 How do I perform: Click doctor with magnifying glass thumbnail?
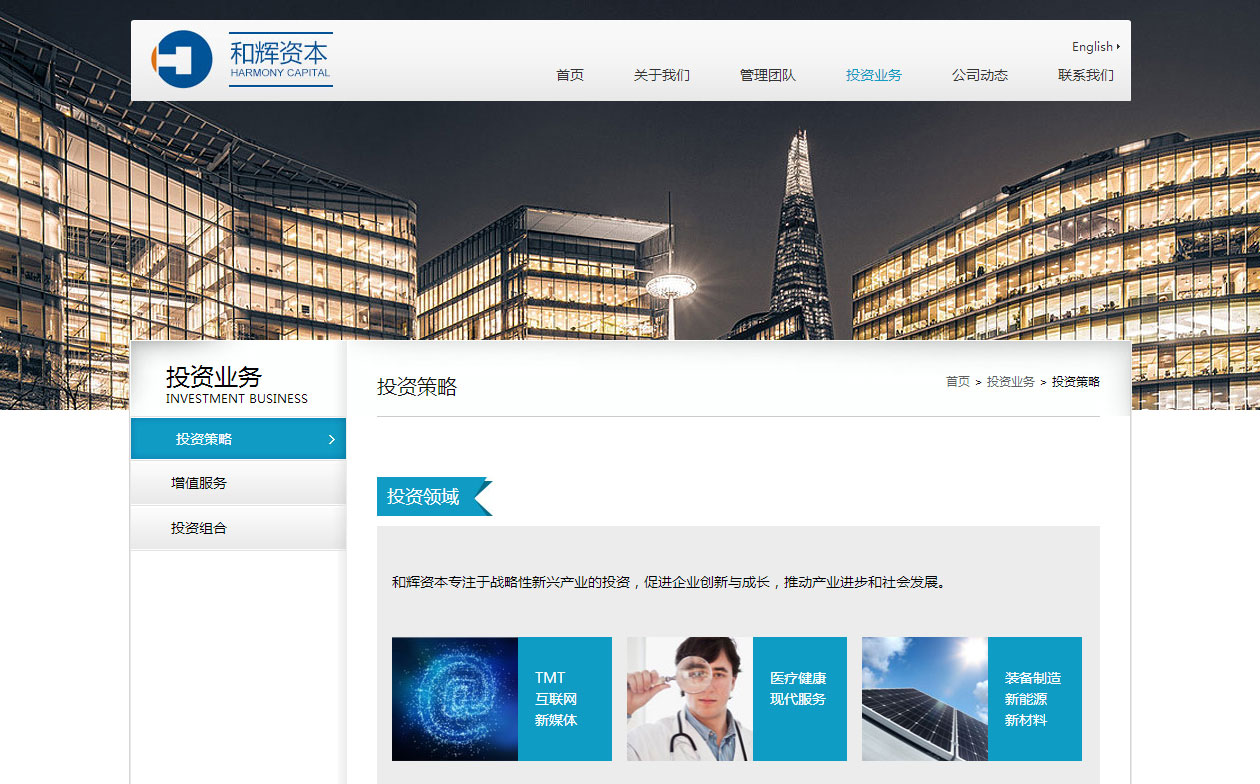click(x=690, y=699)
